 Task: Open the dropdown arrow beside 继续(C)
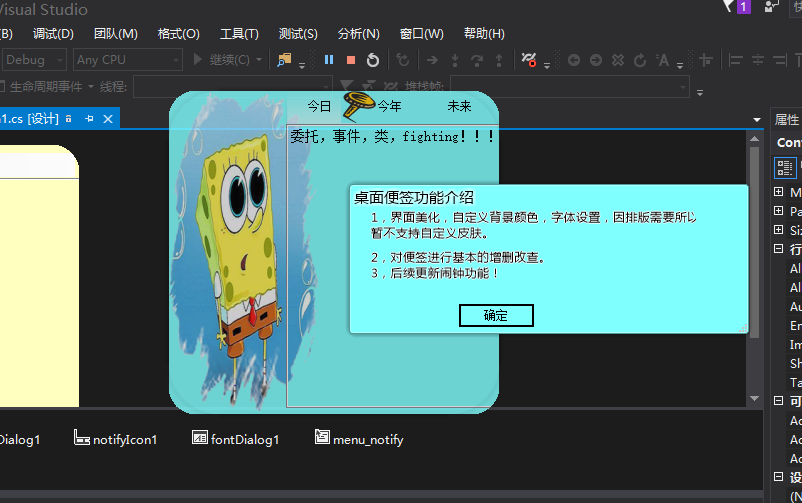pos(259,60)
